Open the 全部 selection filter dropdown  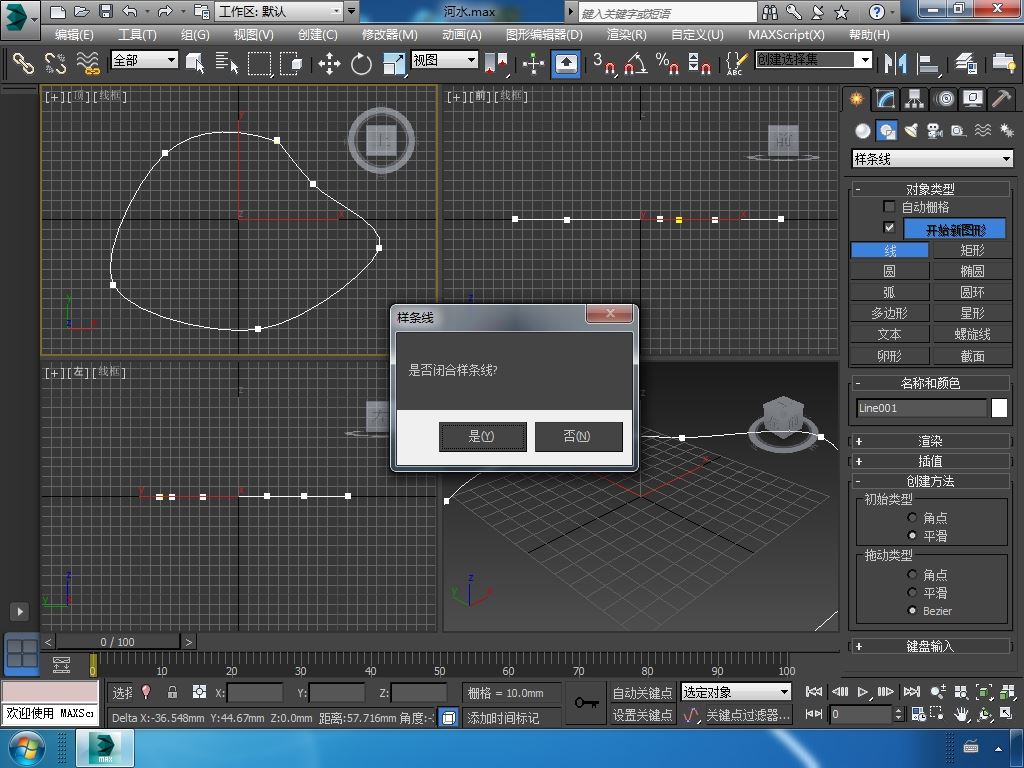144,60
